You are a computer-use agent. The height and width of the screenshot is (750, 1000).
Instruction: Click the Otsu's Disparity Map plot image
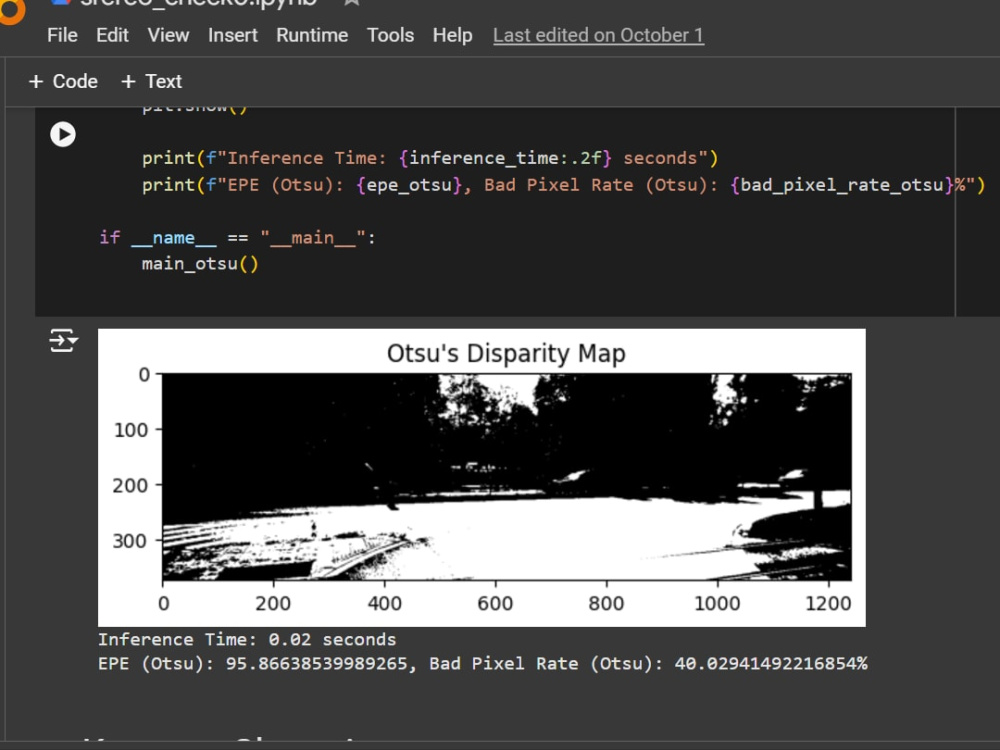[x=482, y=477]
